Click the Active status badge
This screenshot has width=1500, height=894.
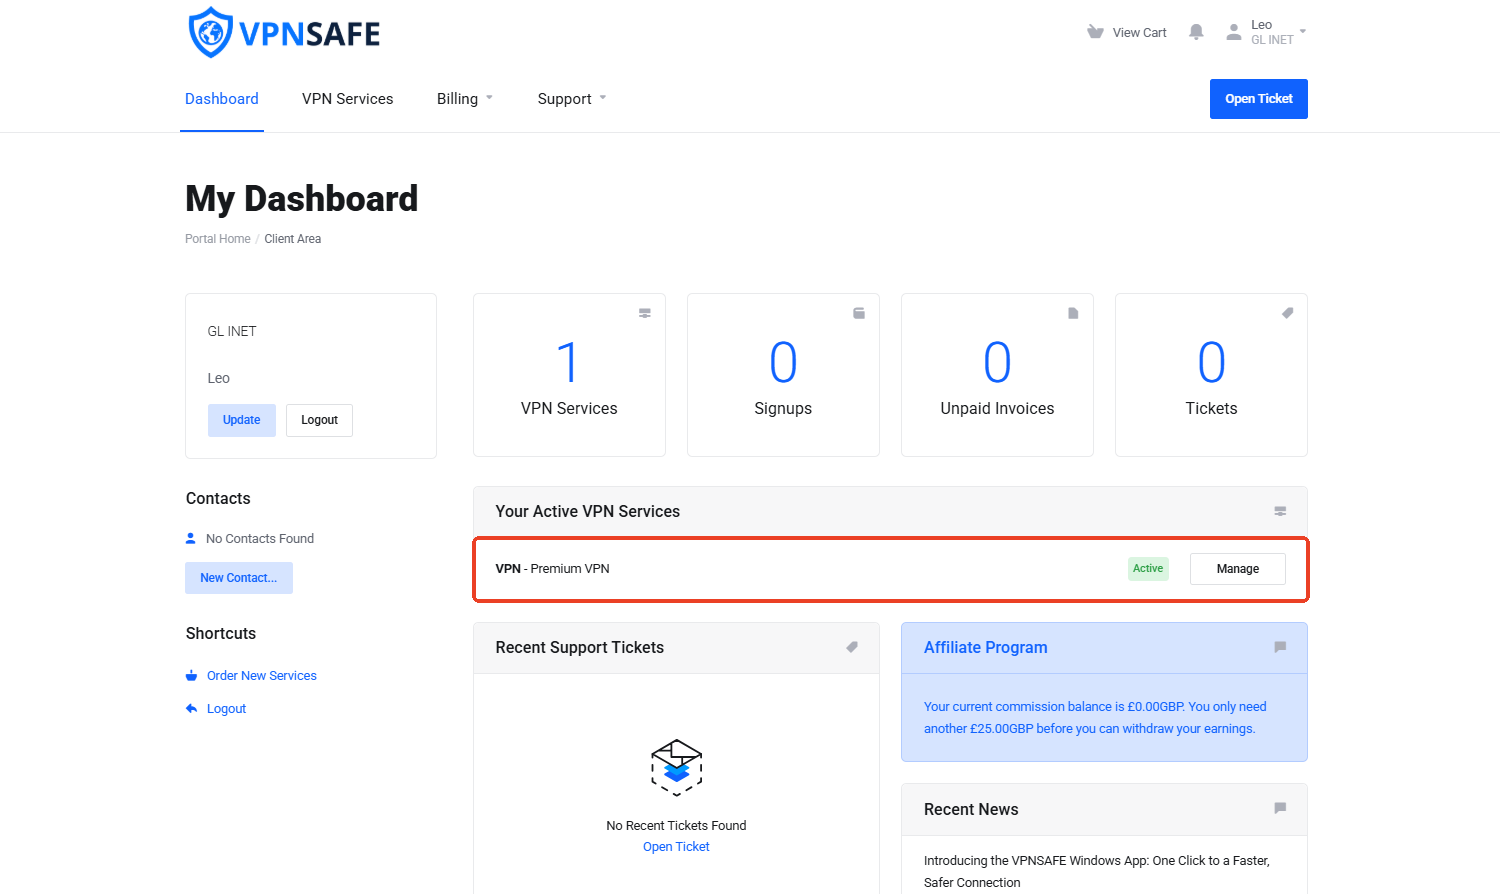pyautogui.click(x=1148, y=569)
